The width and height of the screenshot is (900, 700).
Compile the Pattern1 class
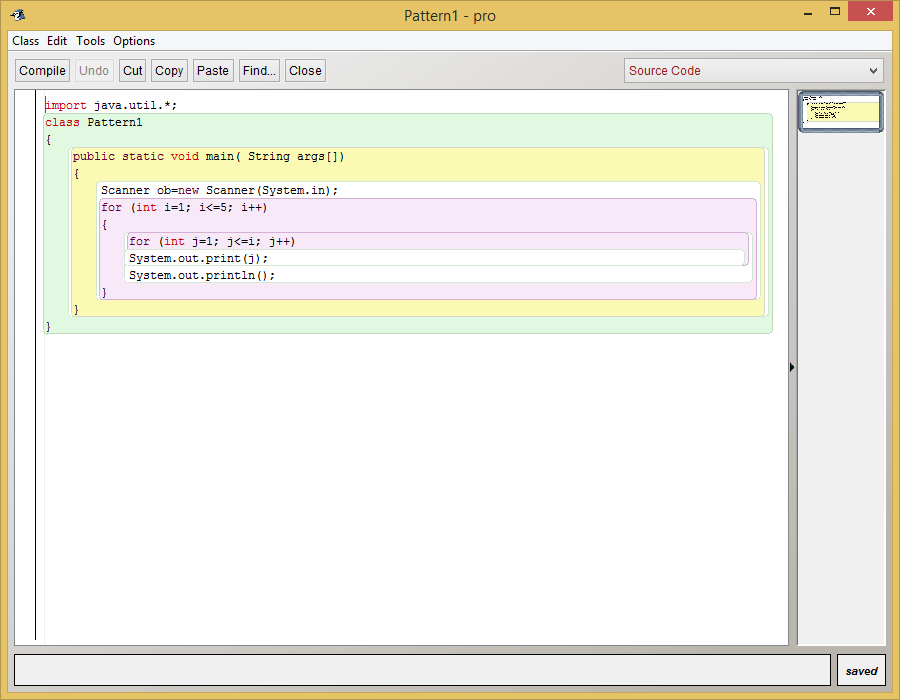click(x=42, y=70)
